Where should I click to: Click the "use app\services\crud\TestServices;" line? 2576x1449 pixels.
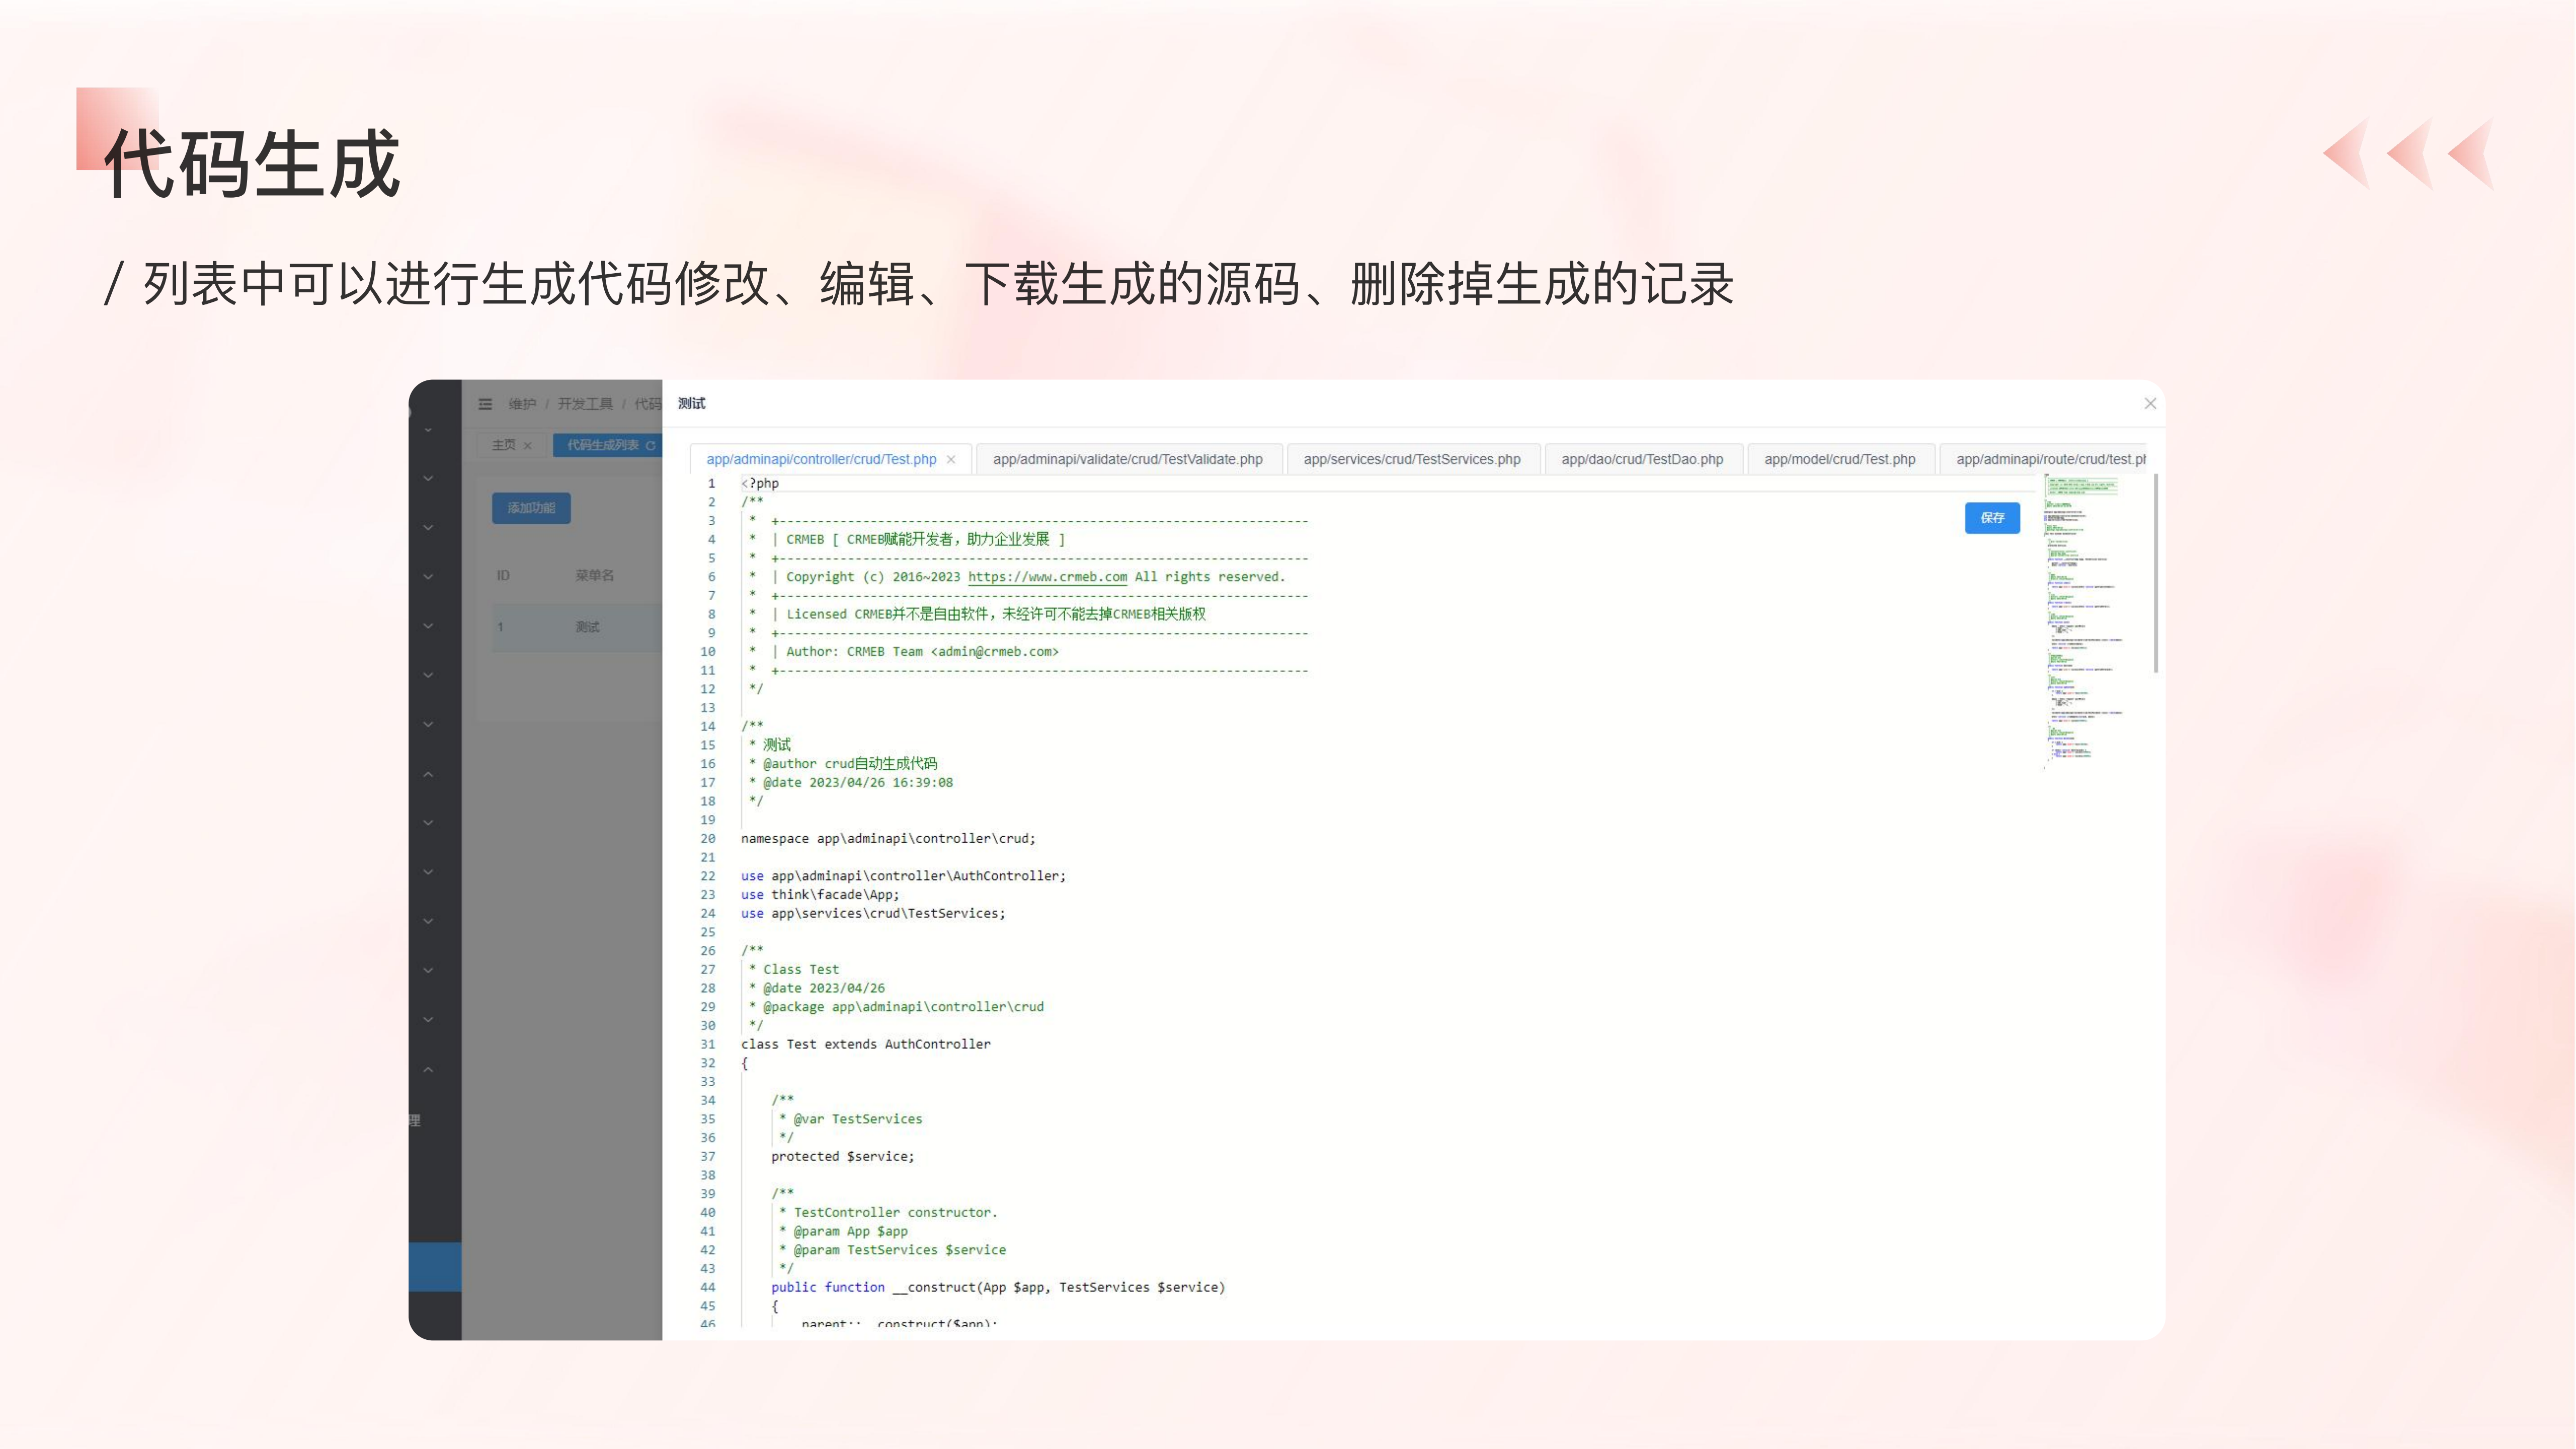[873, 914]
